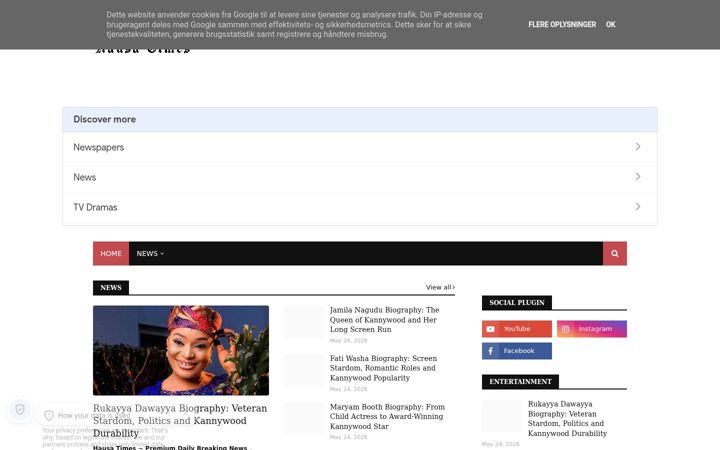Open the Rukayya Dawayya entertainment sidebar article

coord(567,418)
